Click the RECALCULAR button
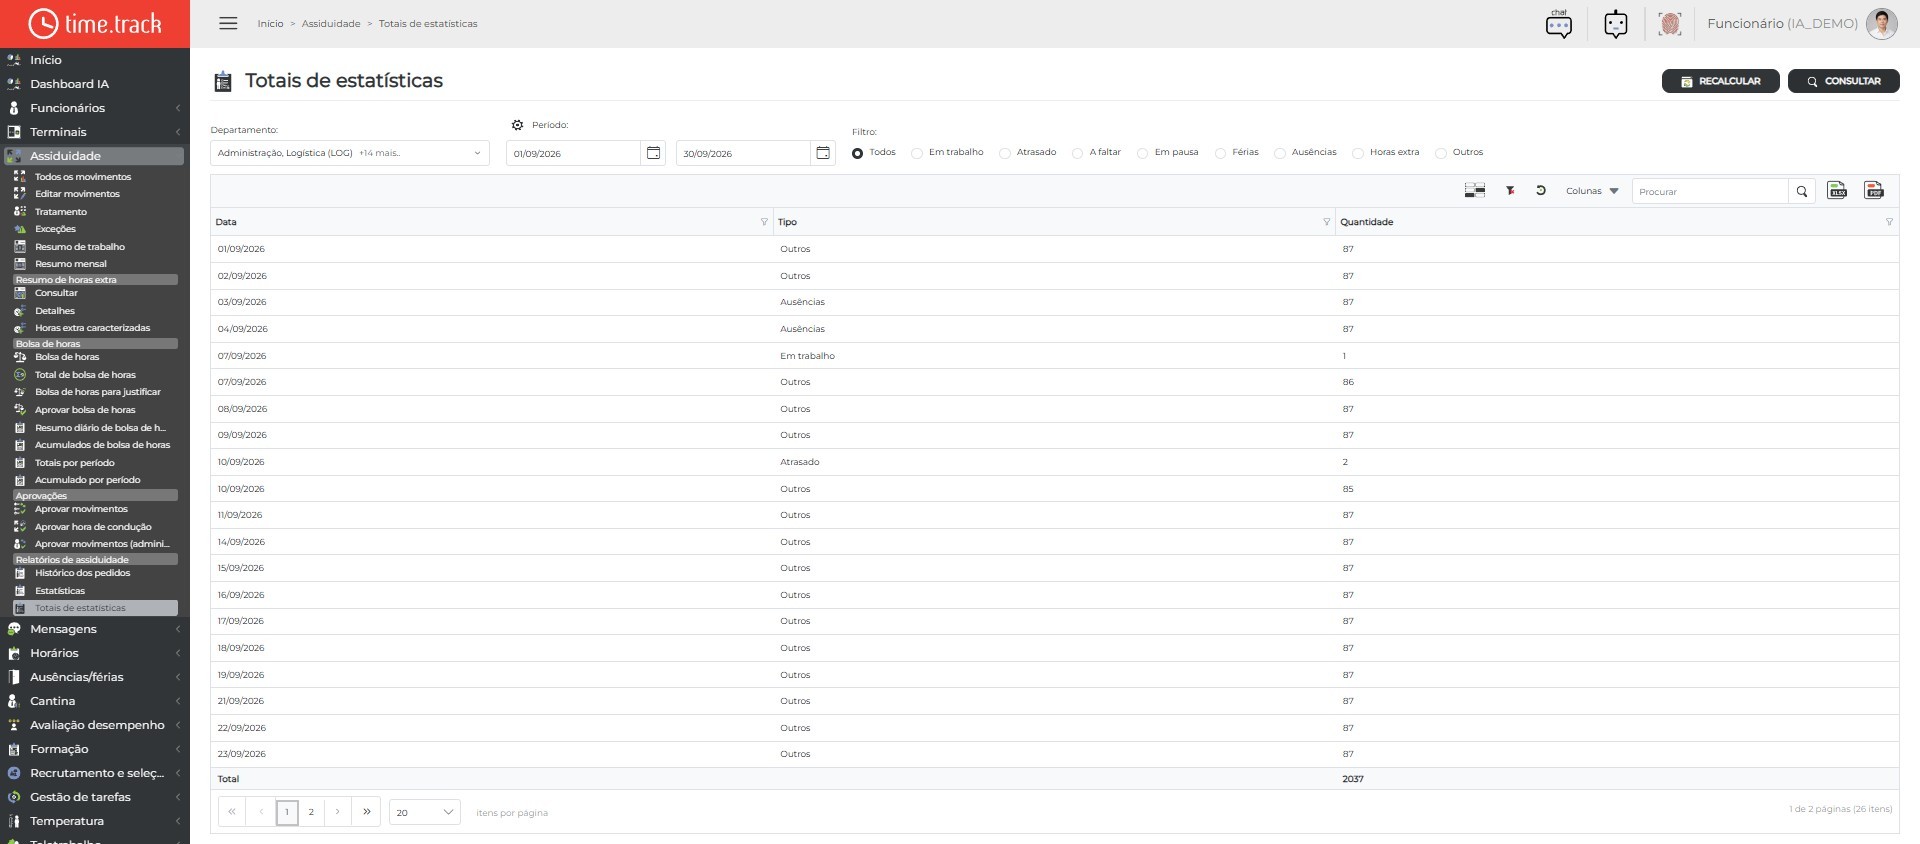Image resolution: width=1920 pixels, height=844 pixels. 1720,81
